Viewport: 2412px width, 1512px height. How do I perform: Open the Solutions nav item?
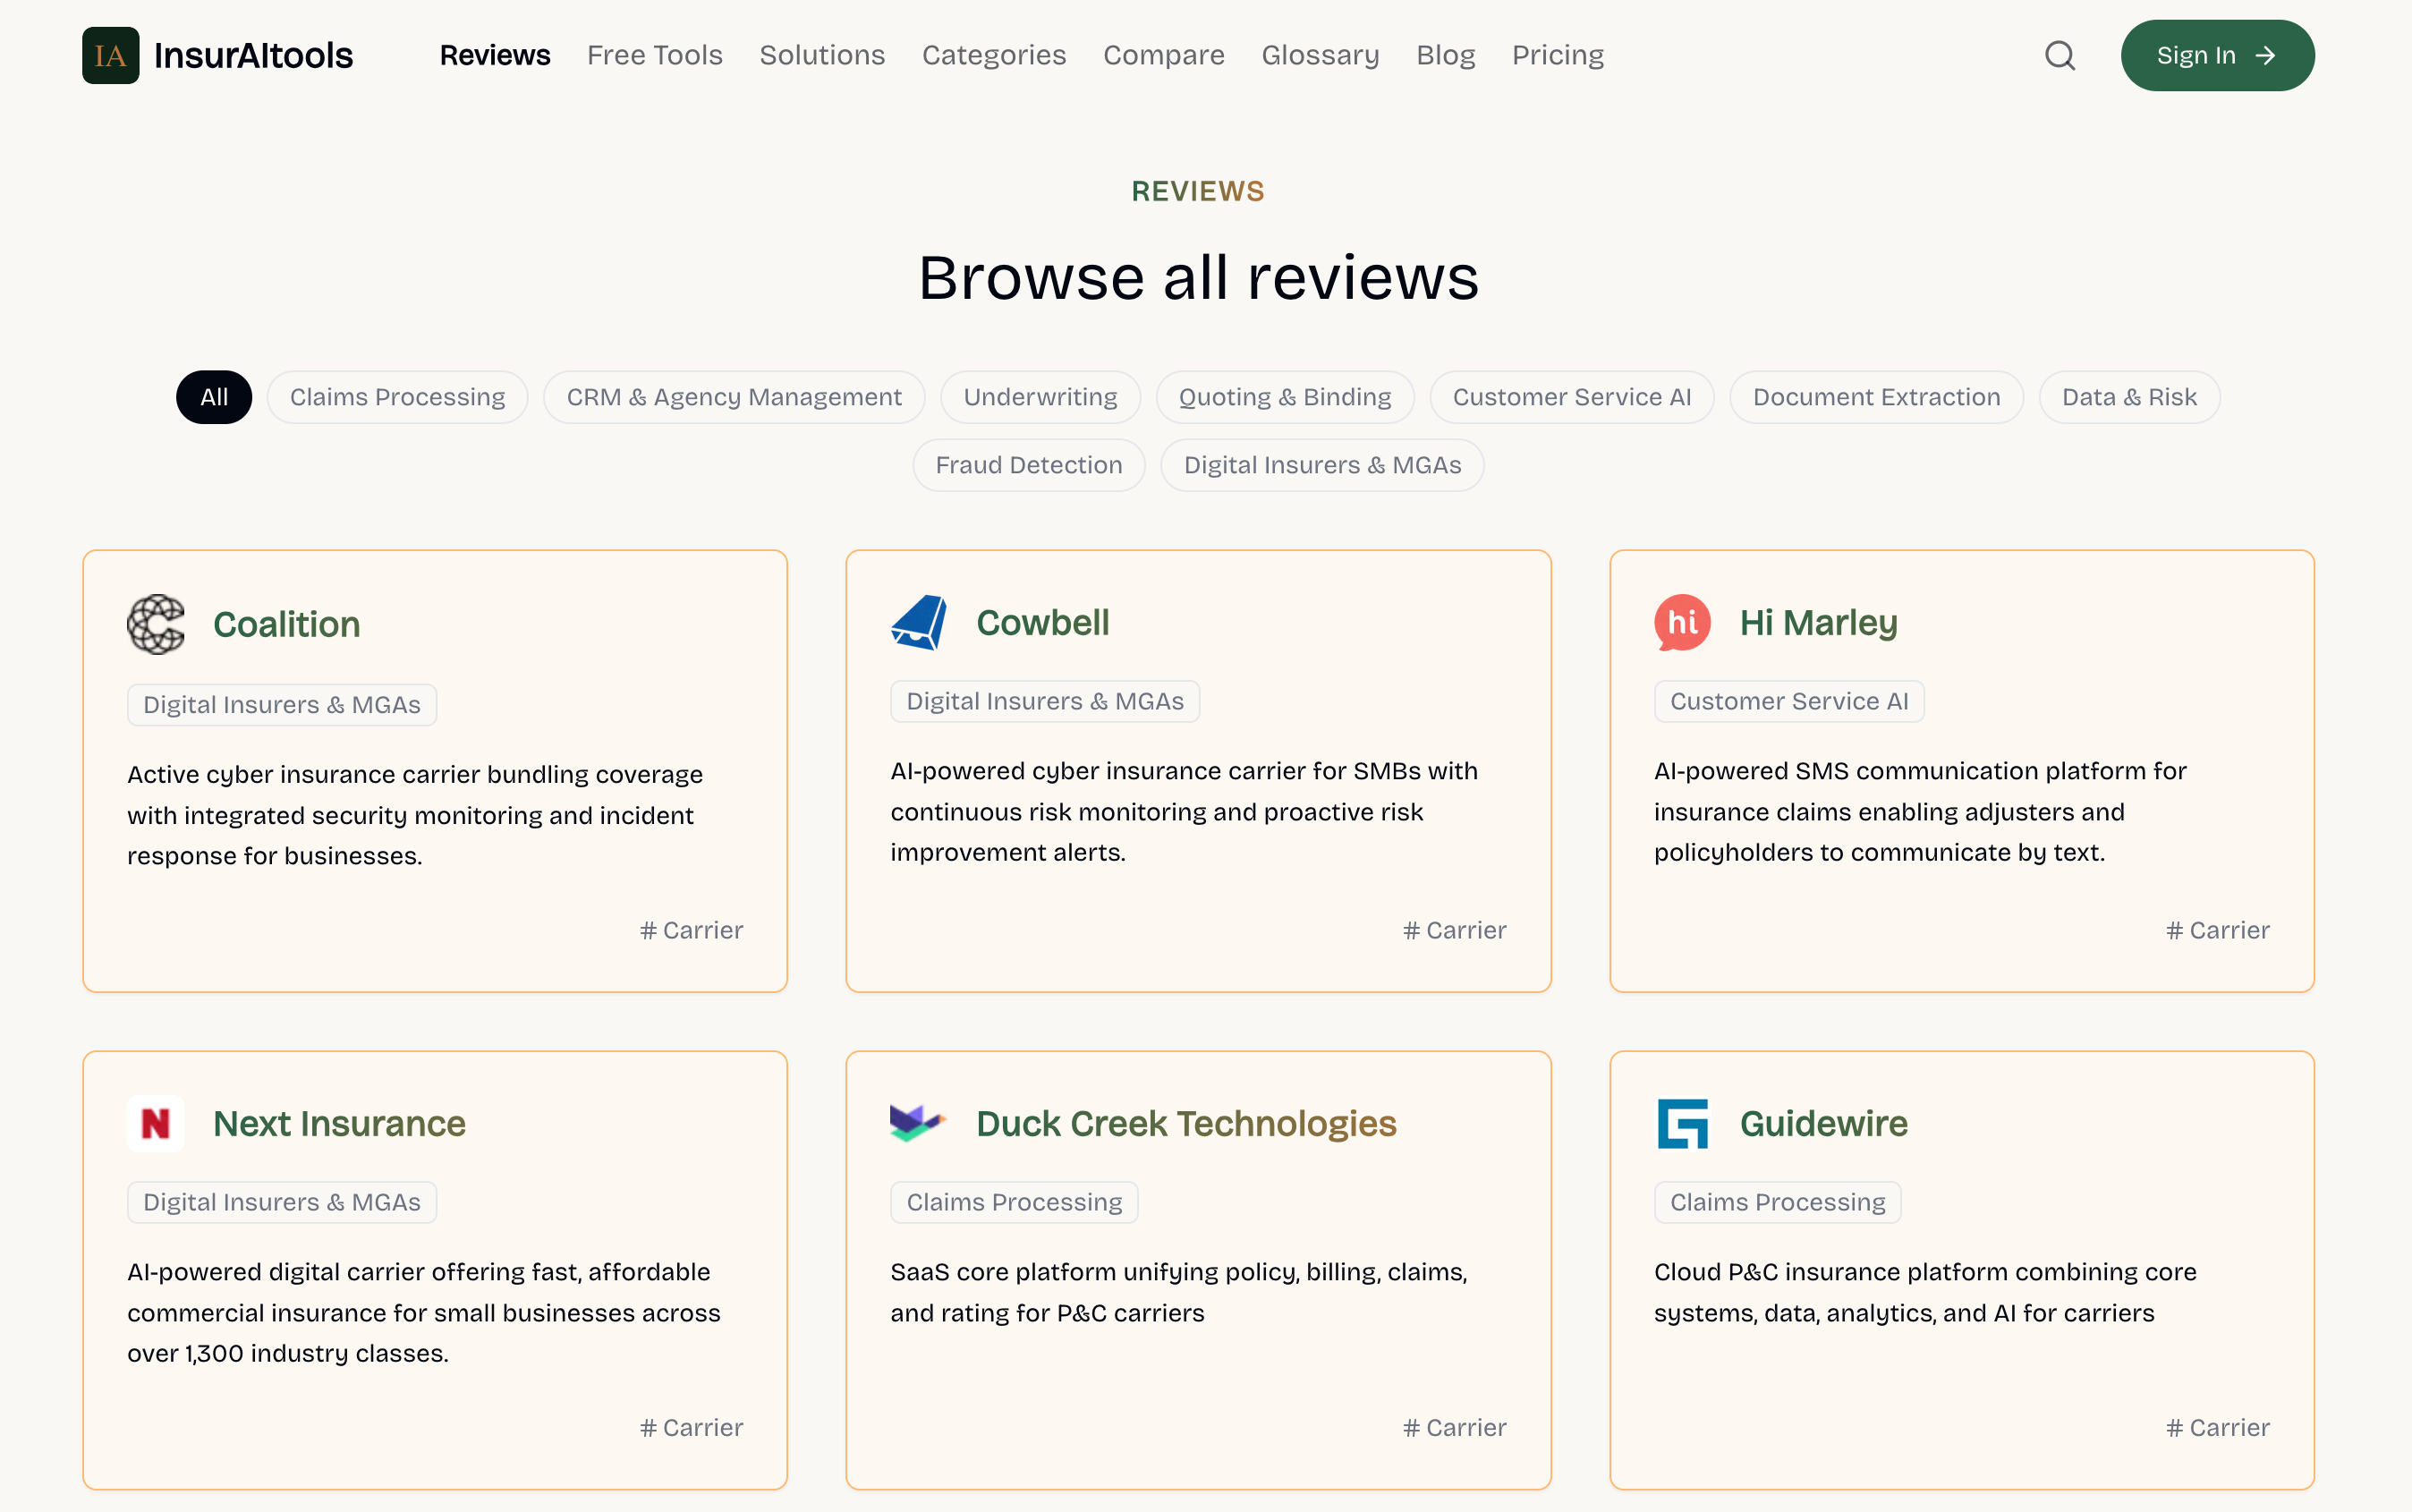[x=822, y=55]
